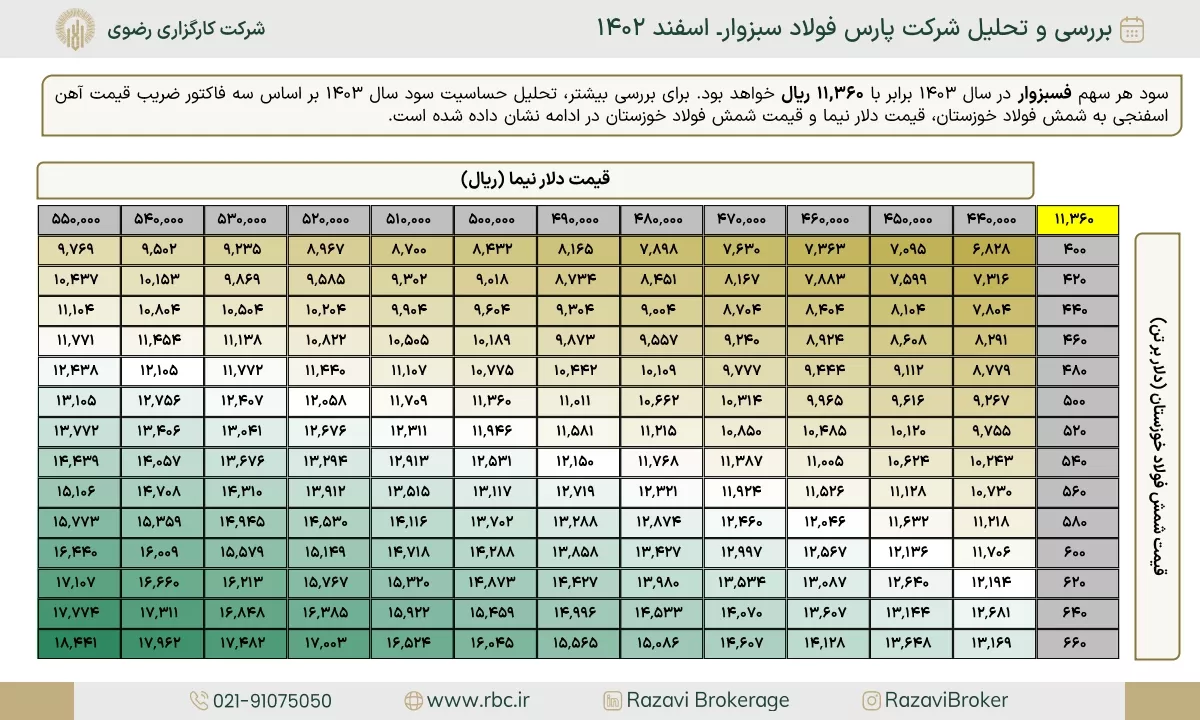Click the LinkedIn icon in footer

pyautogui.click(x=612, y=701)
